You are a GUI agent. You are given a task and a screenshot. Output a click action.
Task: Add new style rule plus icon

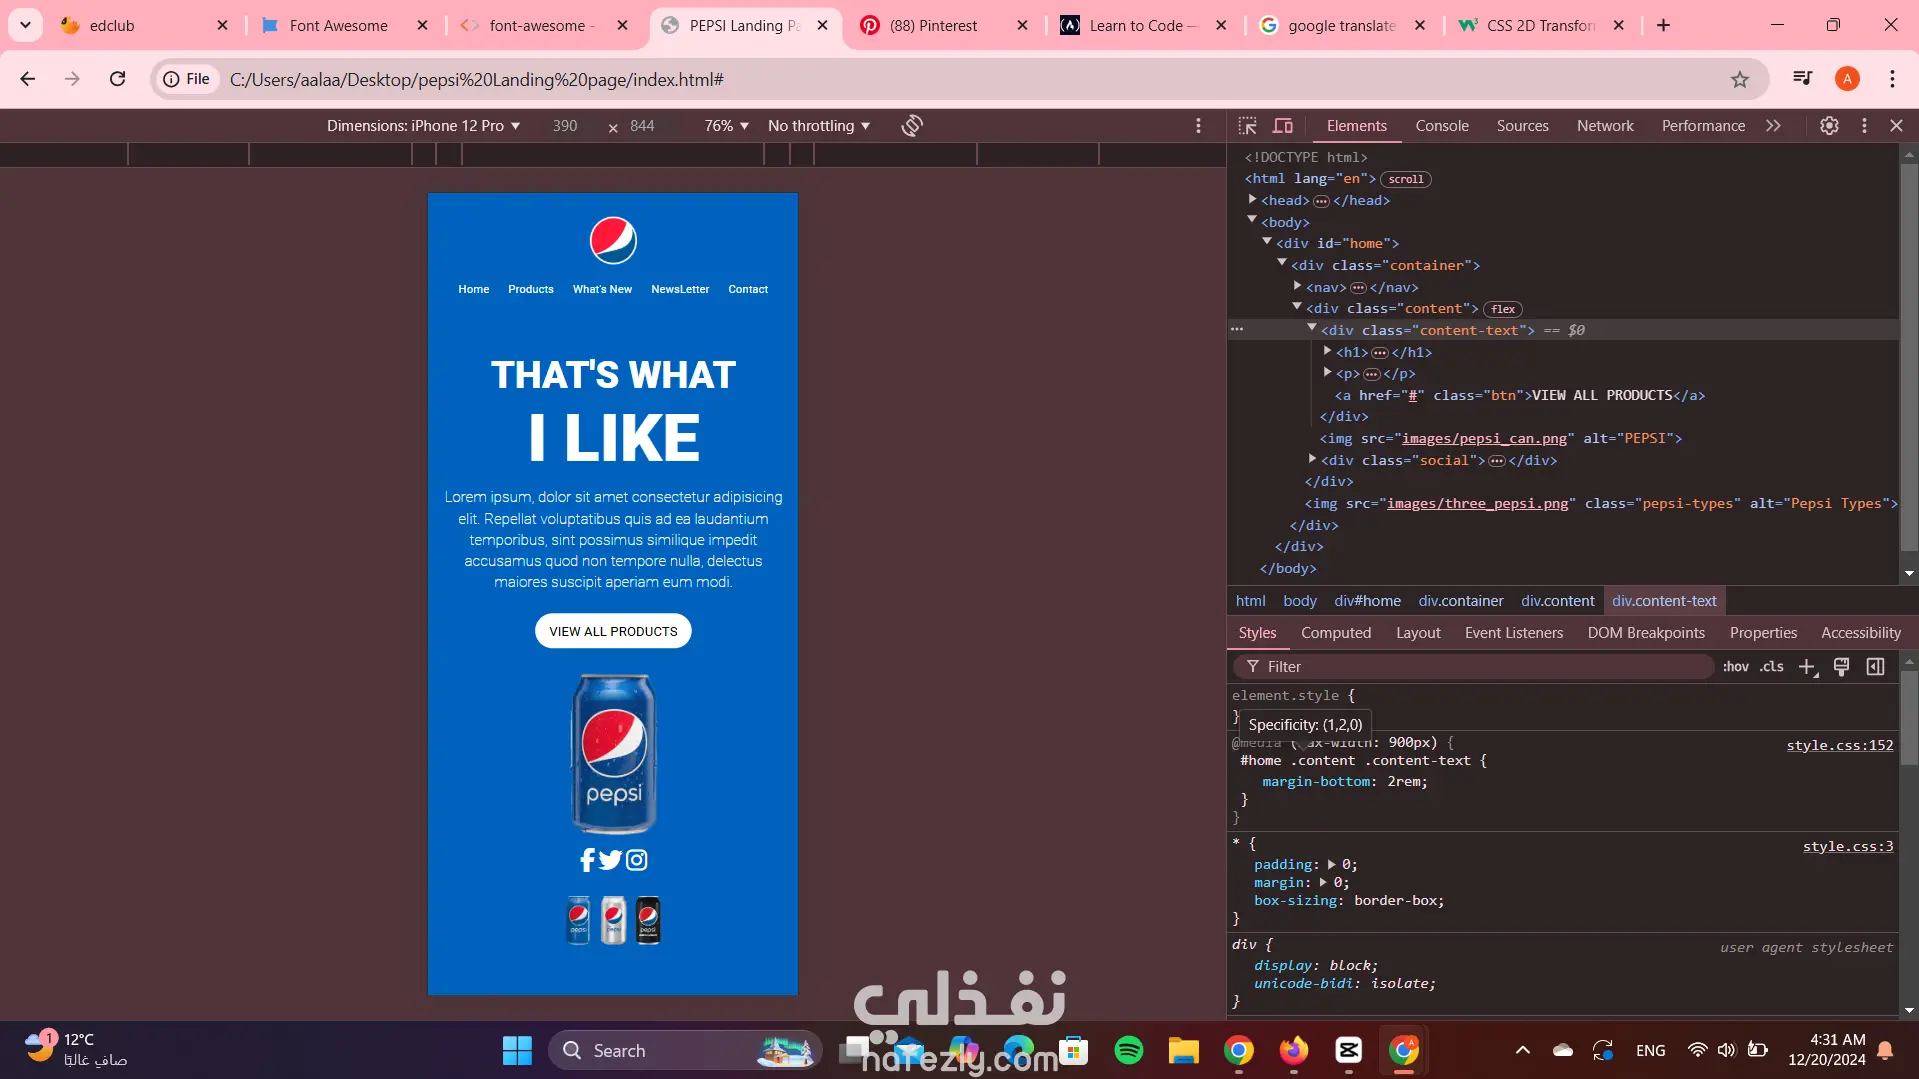1807,667
